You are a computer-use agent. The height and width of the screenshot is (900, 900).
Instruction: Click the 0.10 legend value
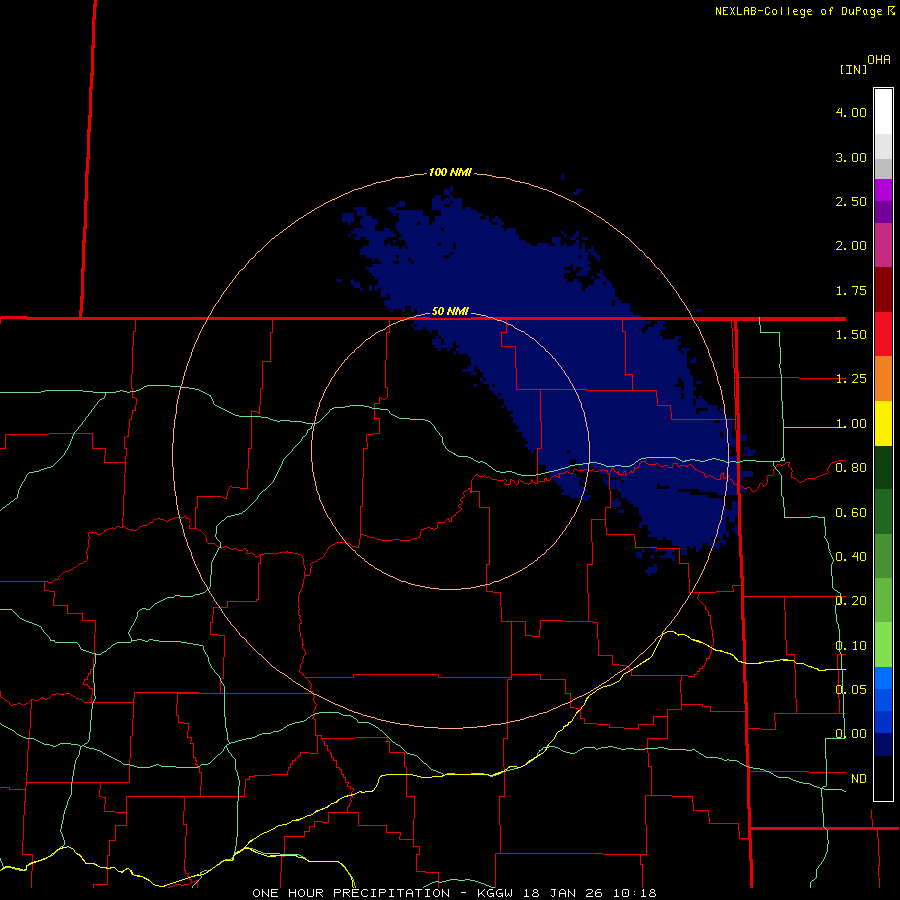(851, 646)
